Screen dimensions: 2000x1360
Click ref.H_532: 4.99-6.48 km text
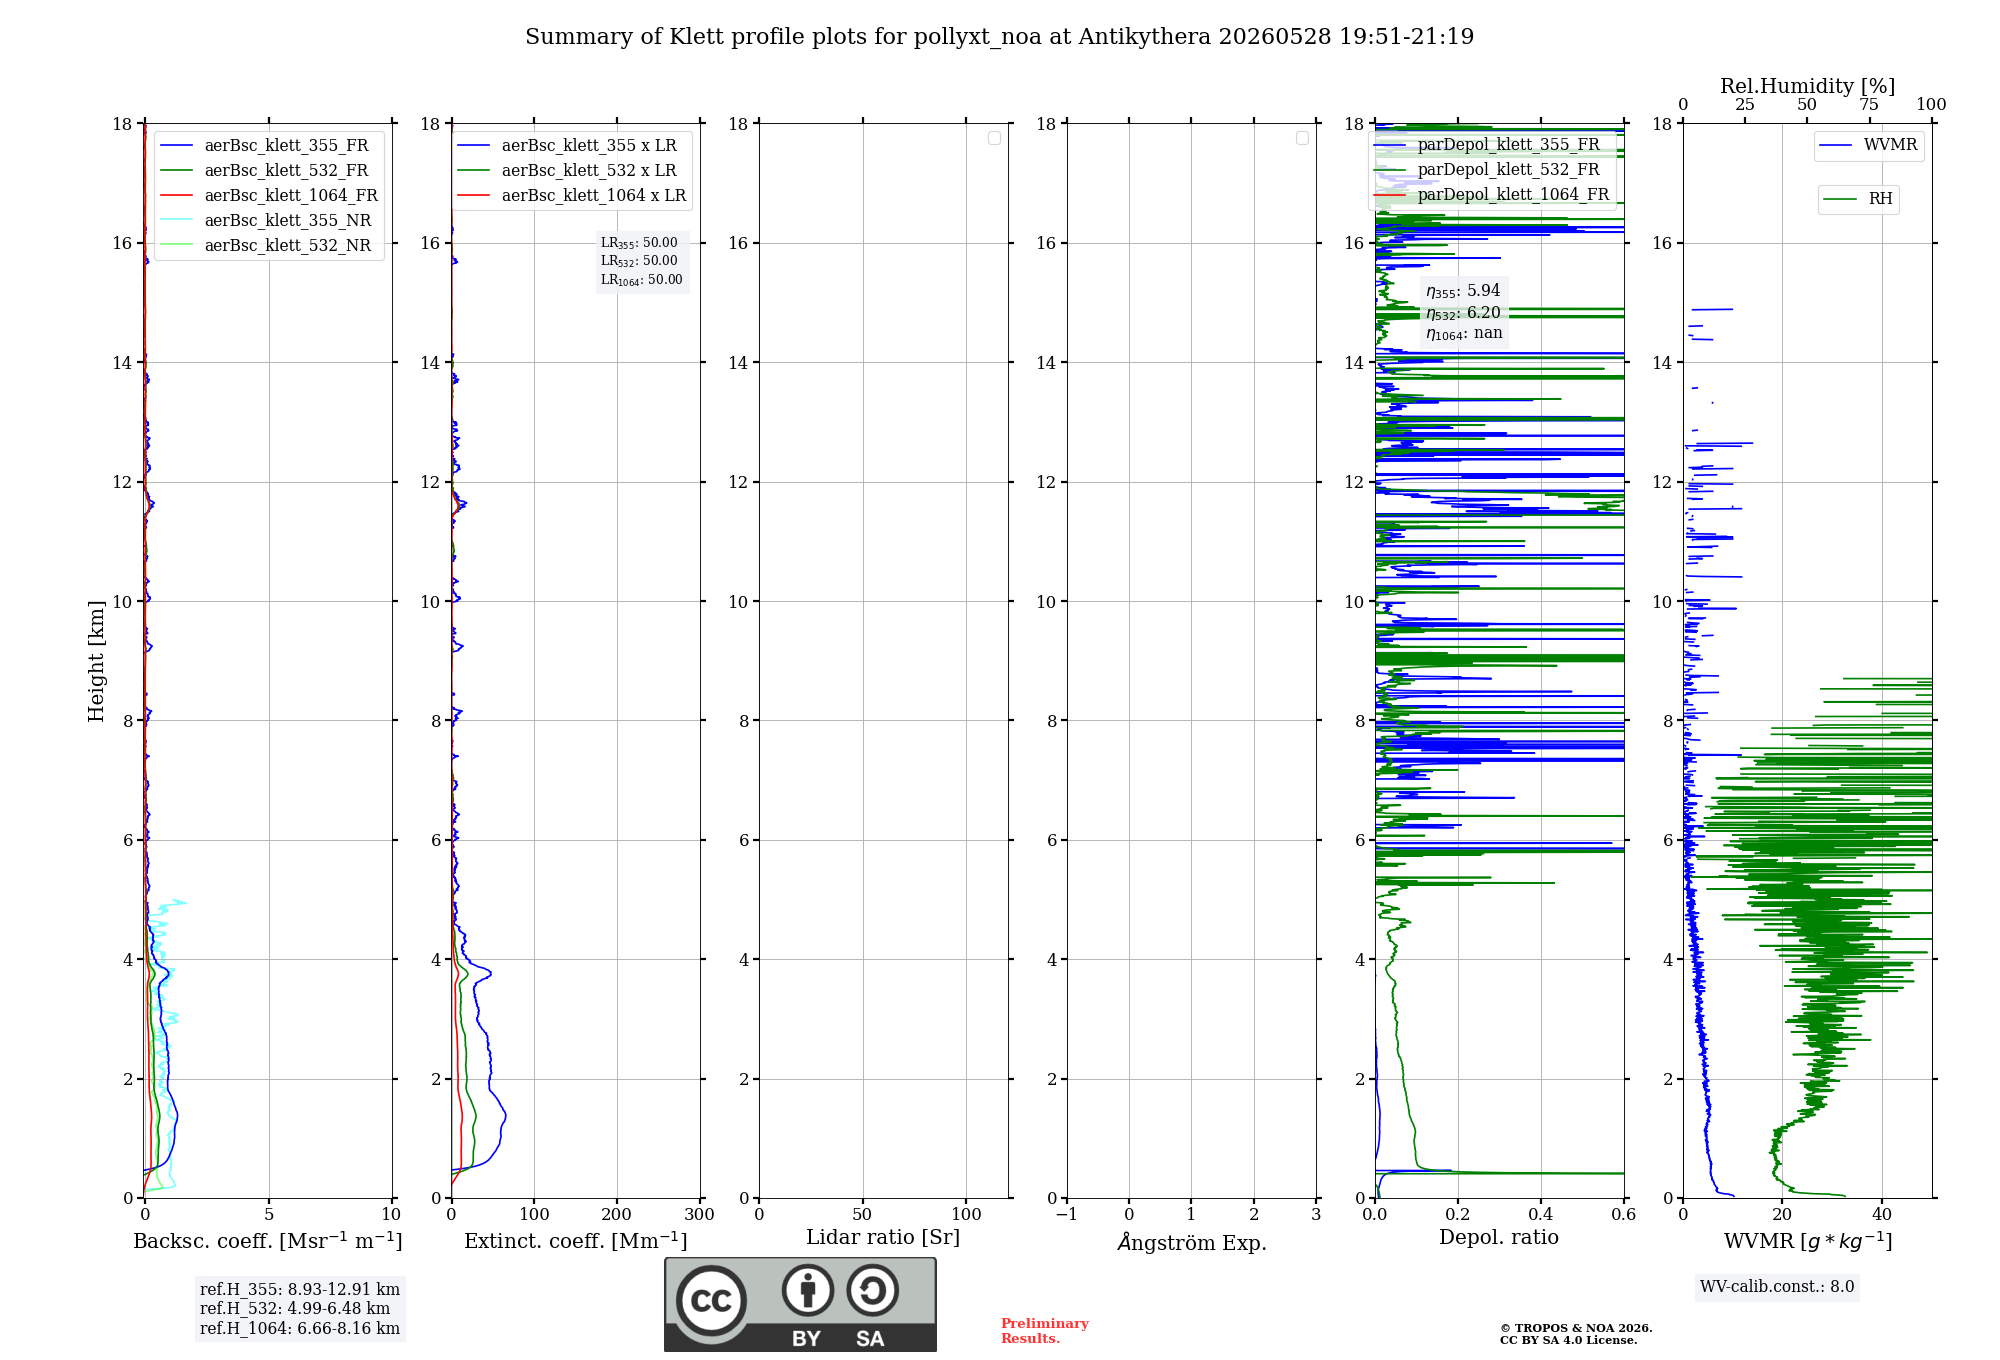(295, 1309)
